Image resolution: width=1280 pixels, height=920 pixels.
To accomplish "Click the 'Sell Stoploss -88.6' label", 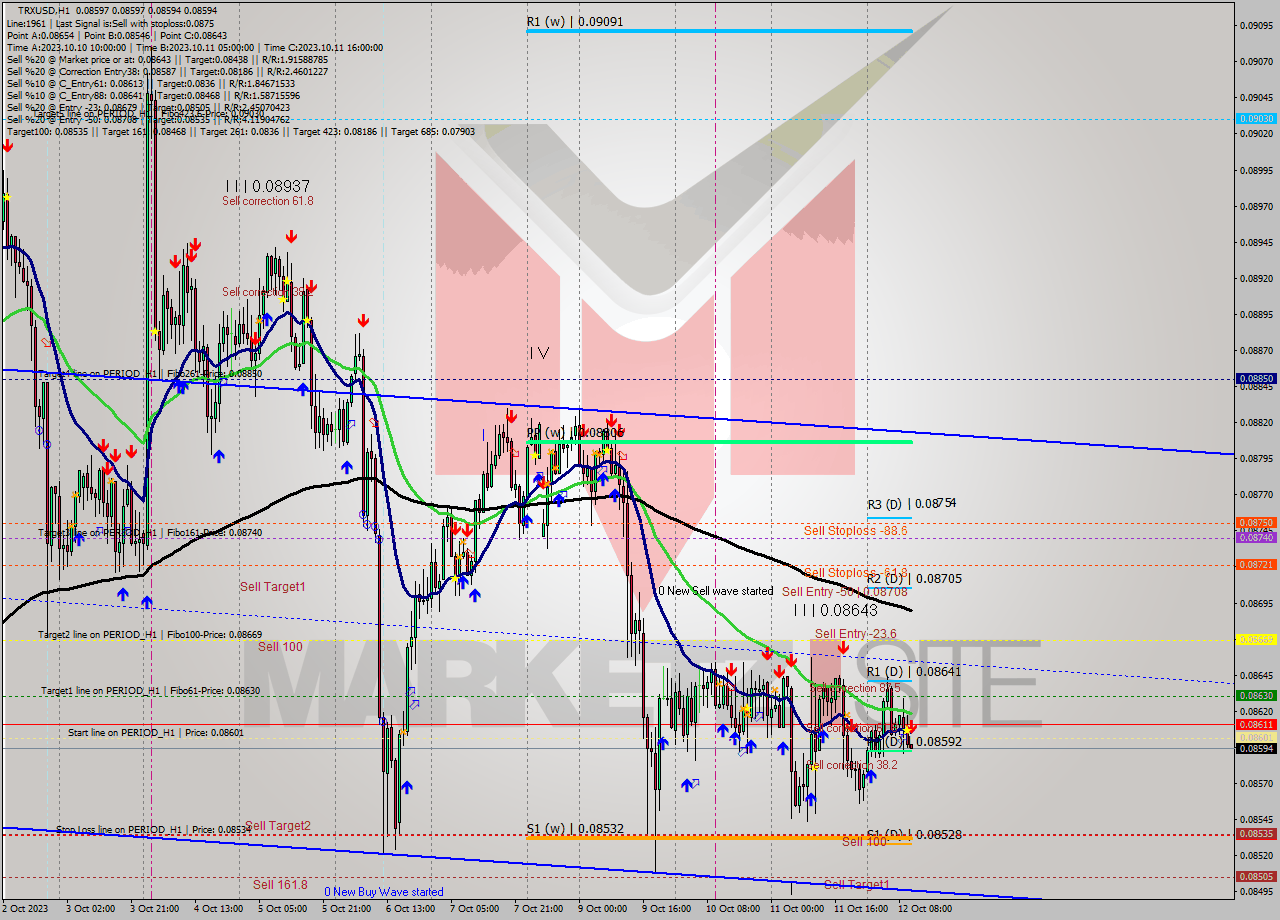I will (855, 530).
